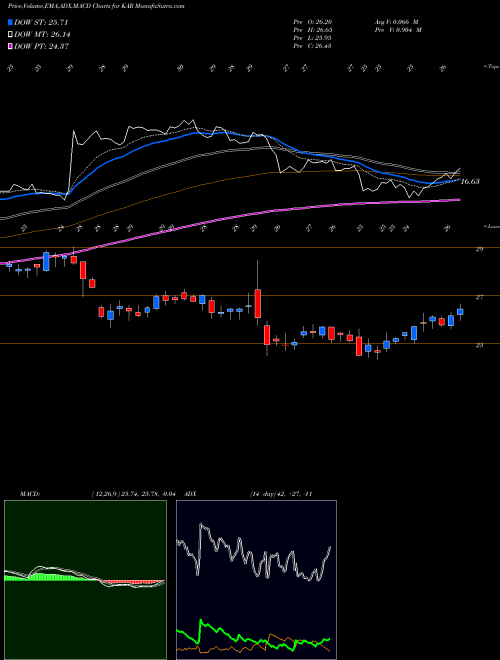
Task: Click the Pre V: 0.904 M value
Action: click(x=397, y=30)
